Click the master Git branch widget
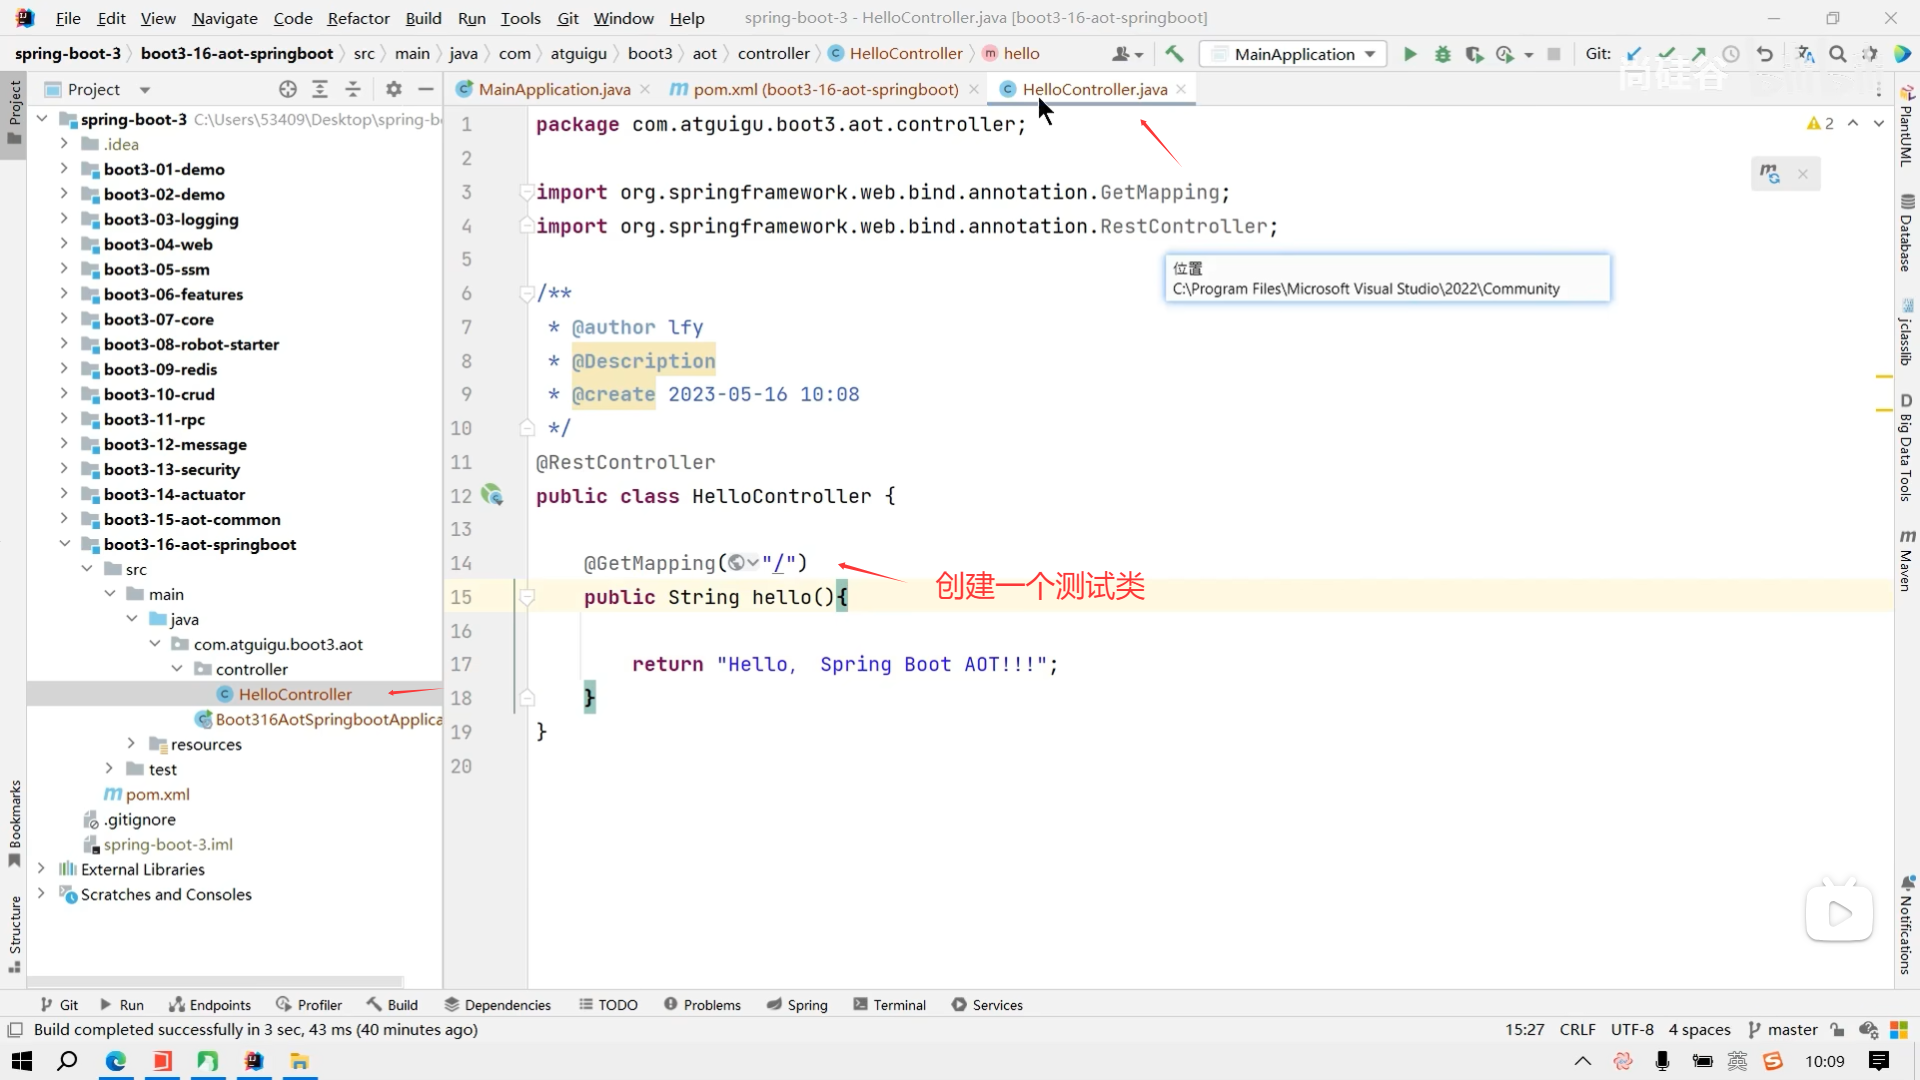The width and height of the screenshot is (1920, 1080). (1782, 1029)
